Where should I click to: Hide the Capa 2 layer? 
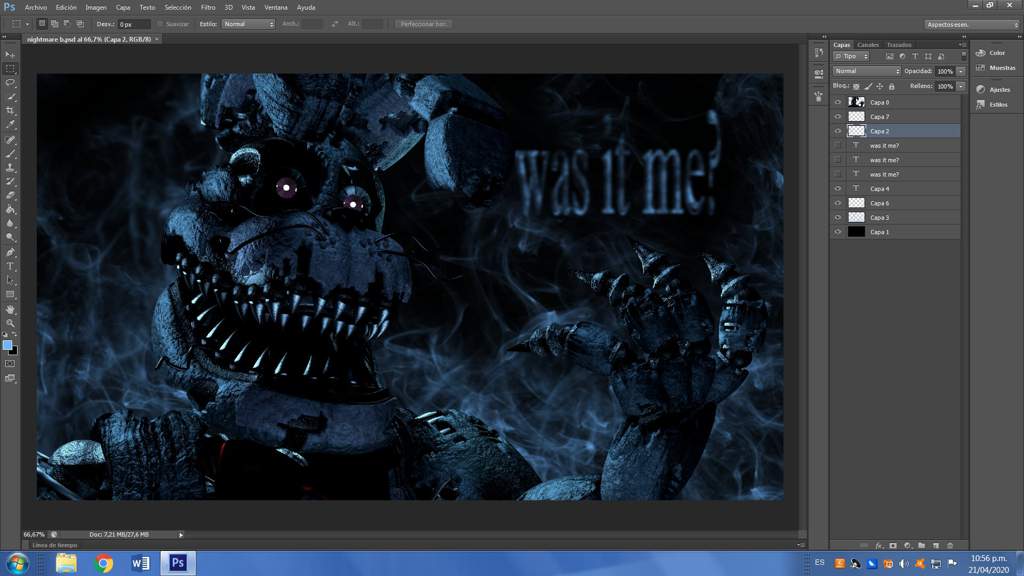[838, 131]
